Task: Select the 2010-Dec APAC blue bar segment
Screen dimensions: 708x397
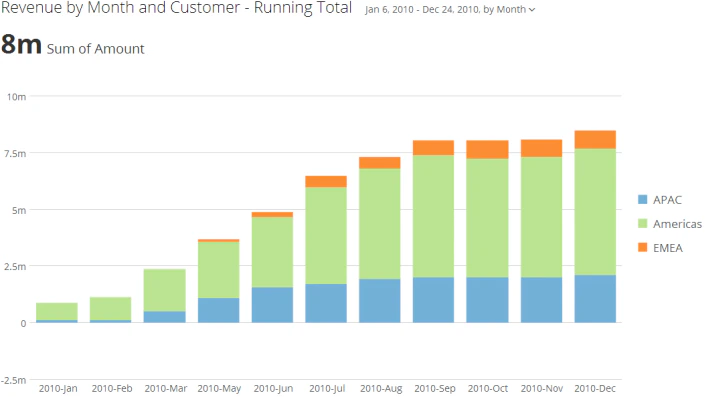Action: tap(595, 299)
